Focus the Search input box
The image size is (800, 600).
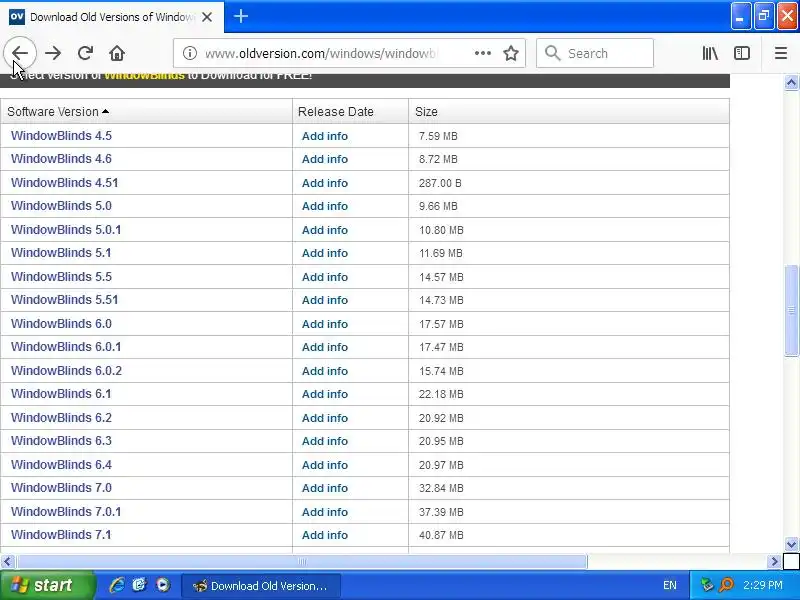(x=595, y=53)
